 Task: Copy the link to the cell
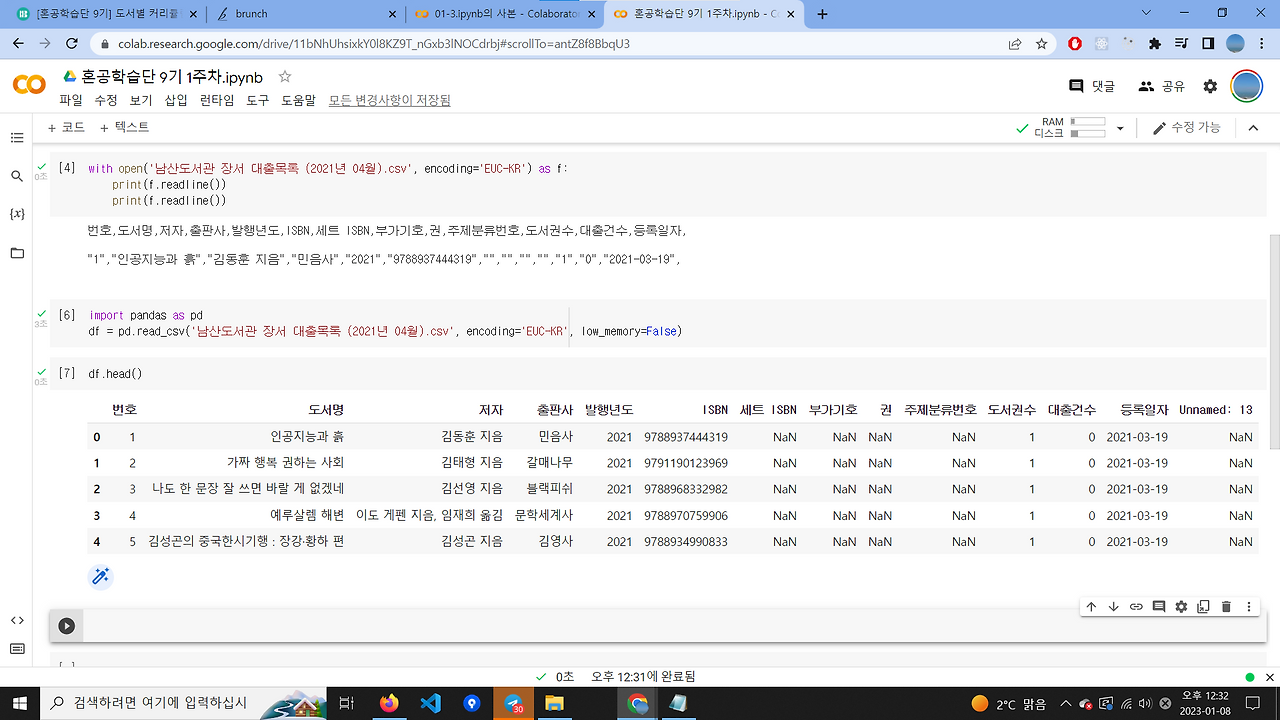1135,606
